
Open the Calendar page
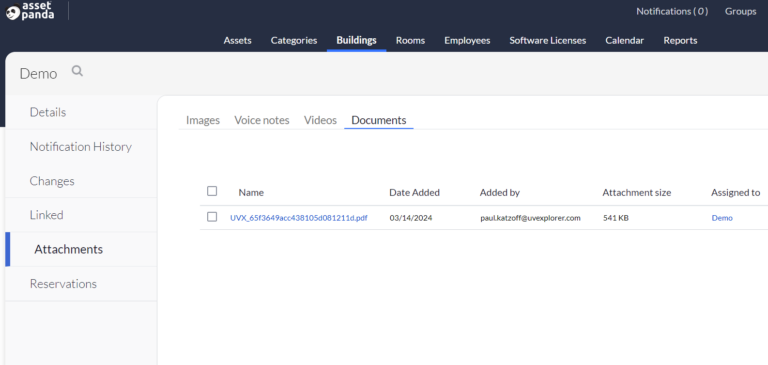click(624, 41)
